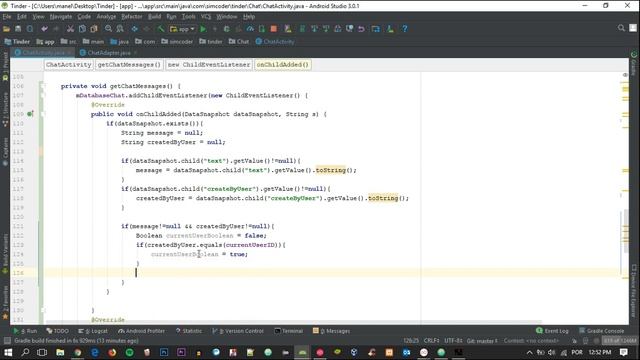Open the Navigate menu

click(61, 17)
